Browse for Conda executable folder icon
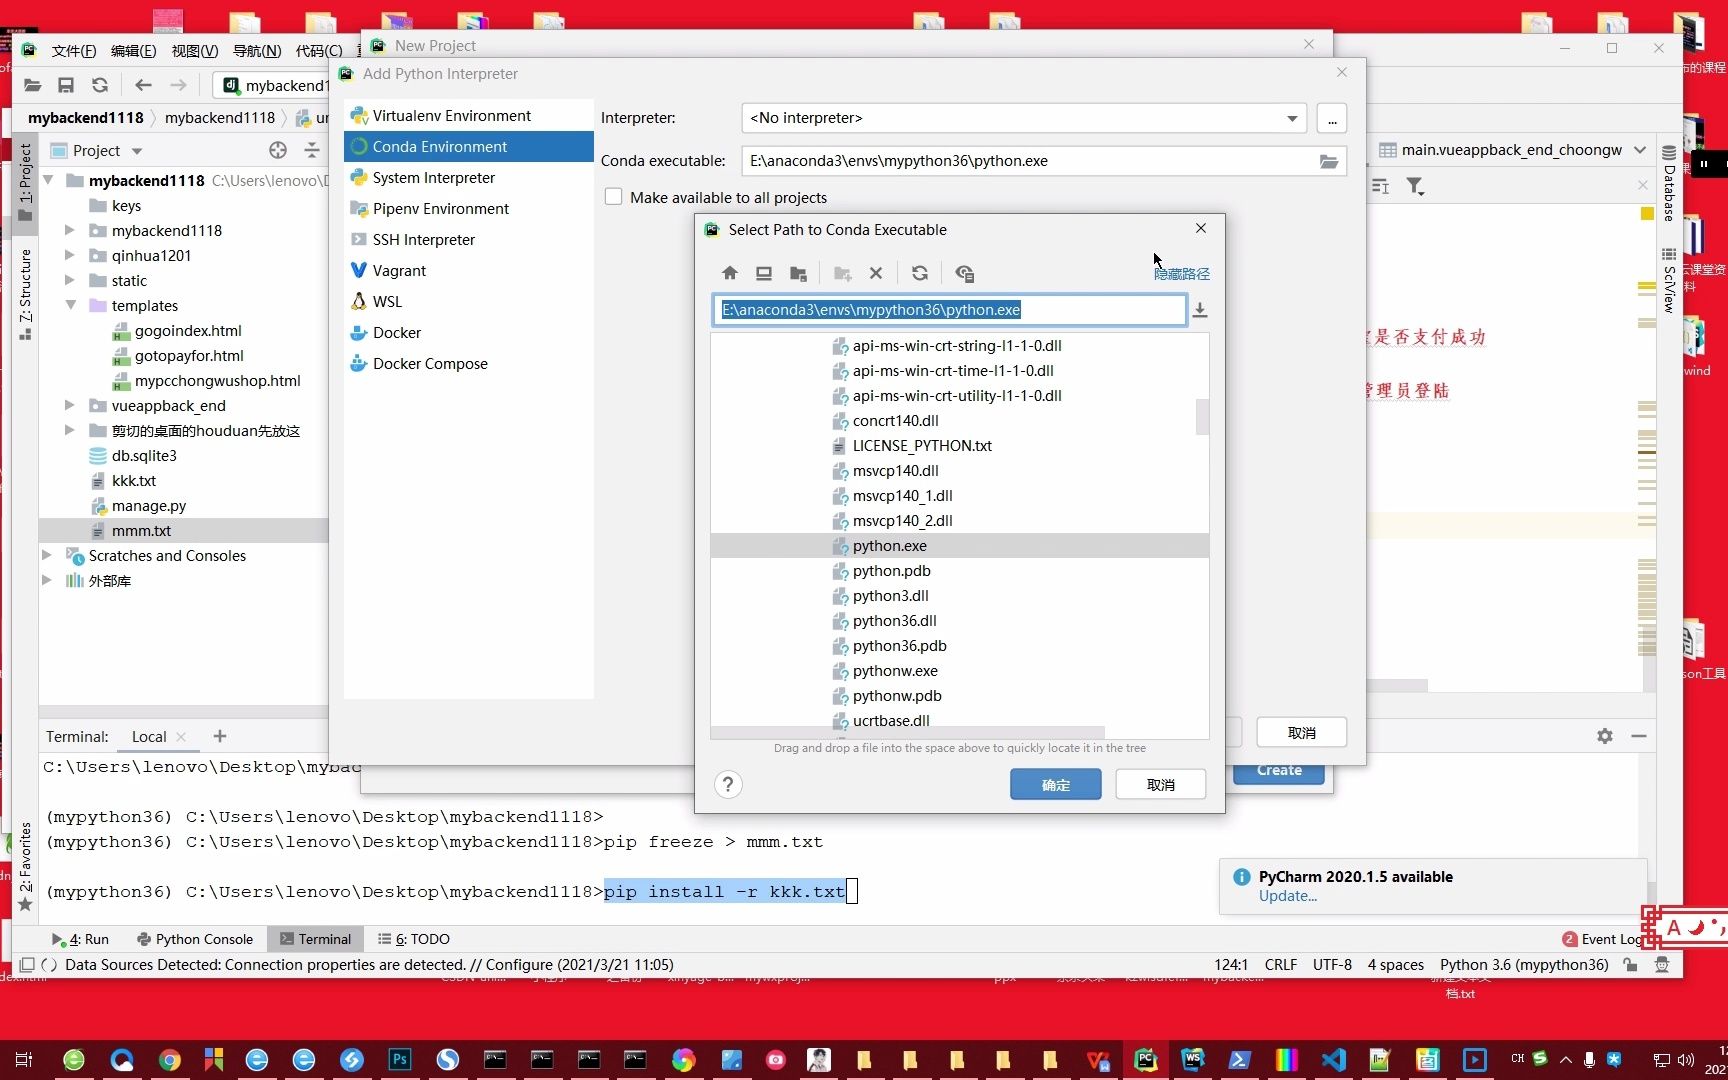The width and height of the screenshot is (1728, 1080). tap(1328, 161)
